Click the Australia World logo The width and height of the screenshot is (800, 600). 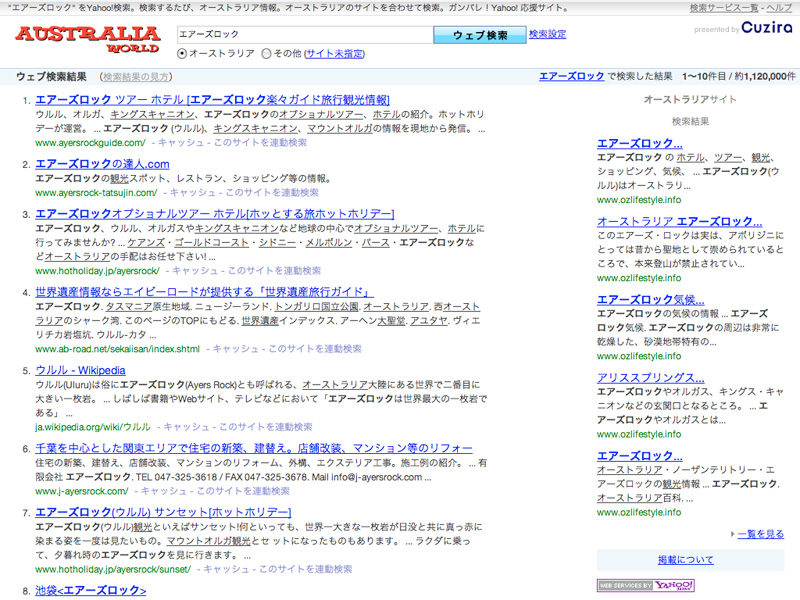click(88, 39)
